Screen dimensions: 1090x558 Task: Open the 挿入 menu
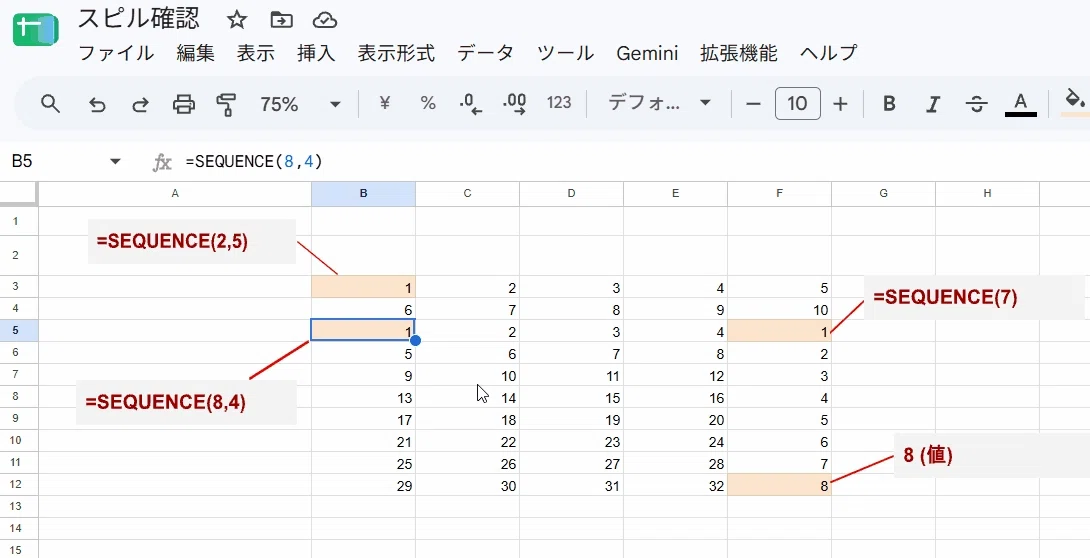coord(316,53)
